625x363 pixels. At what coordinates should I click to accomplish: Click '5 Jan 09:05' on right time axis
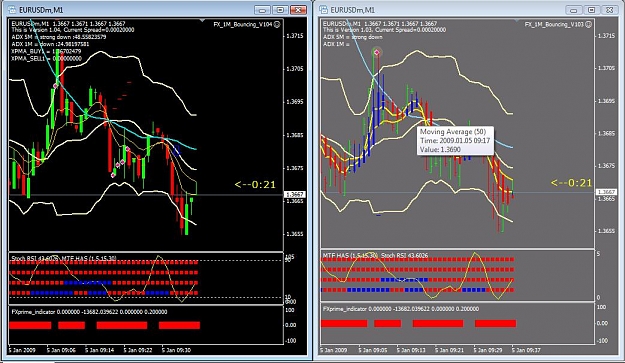[372, 350]
